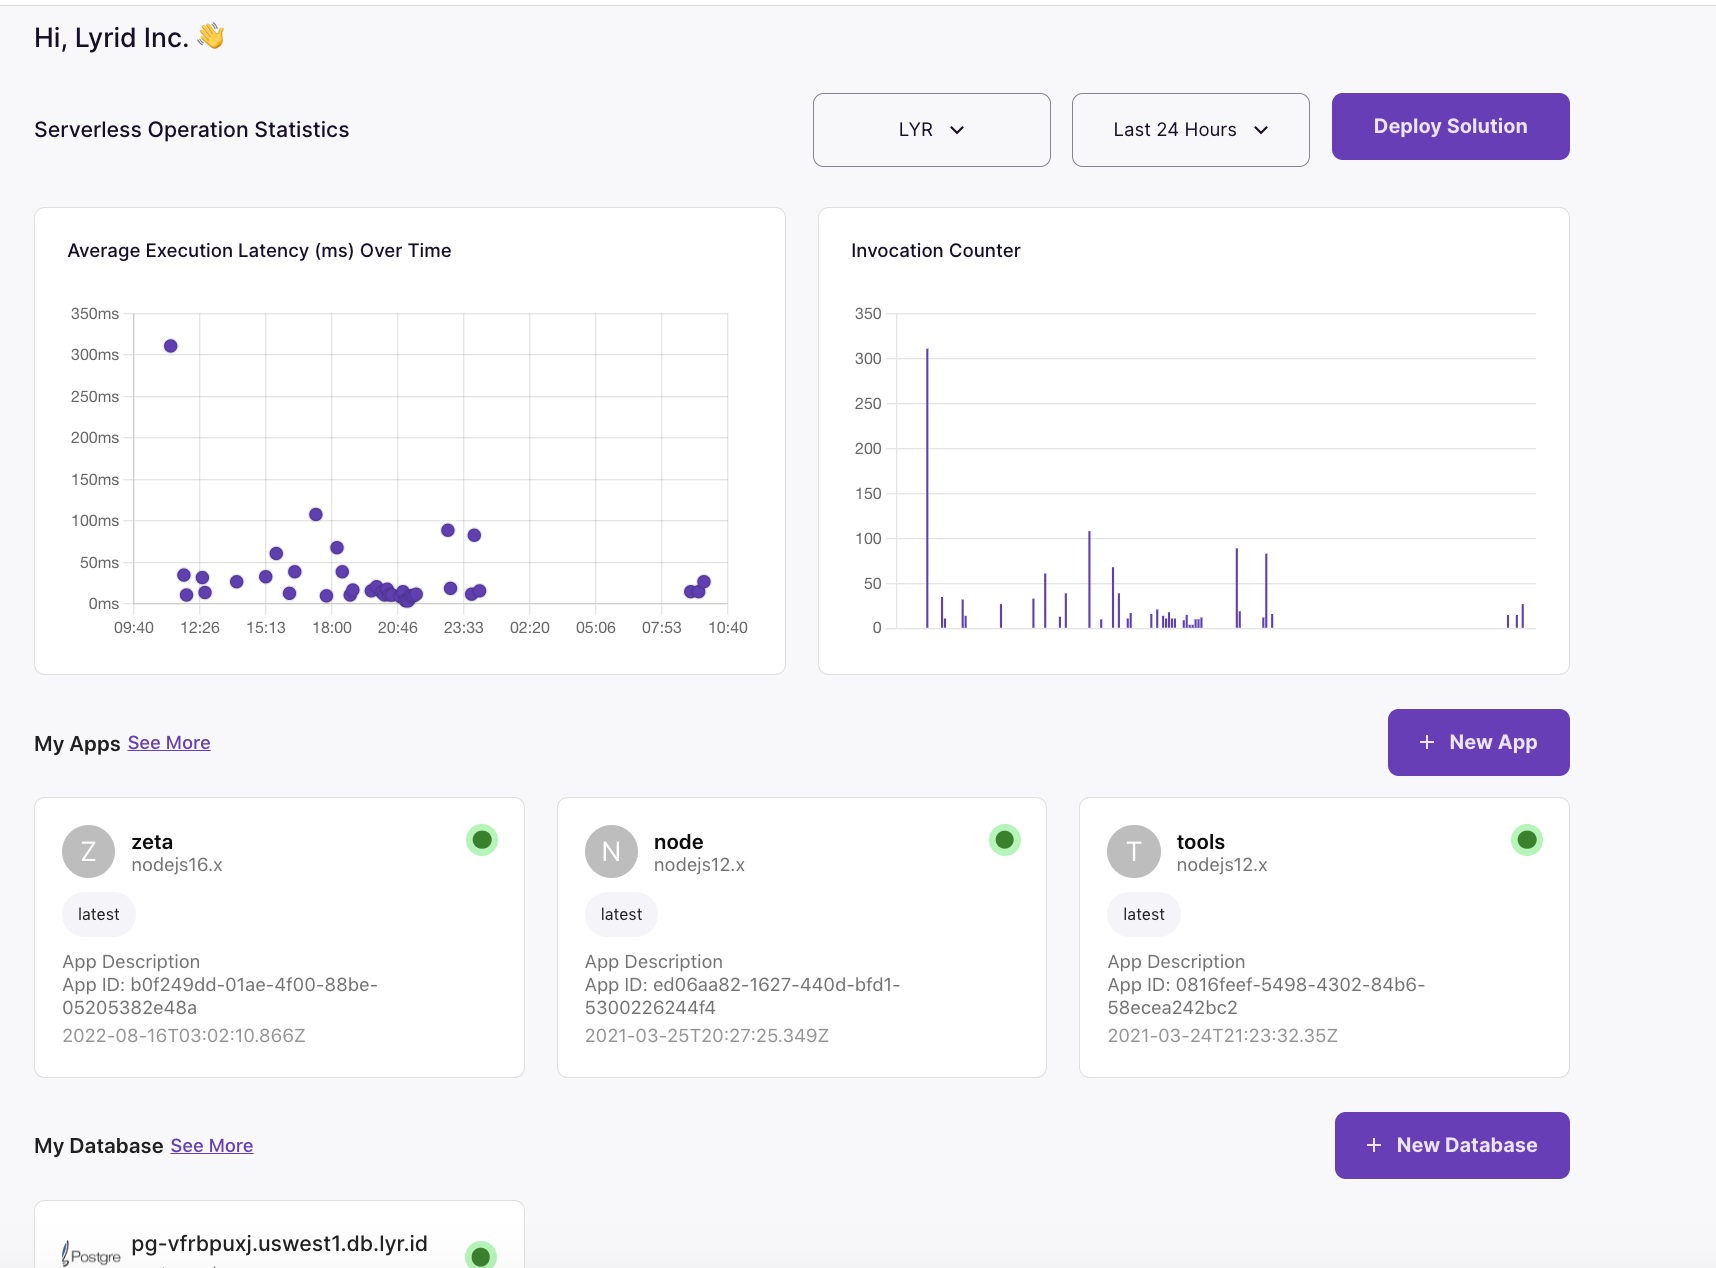Click the node app avatar icon

point(611,851)
